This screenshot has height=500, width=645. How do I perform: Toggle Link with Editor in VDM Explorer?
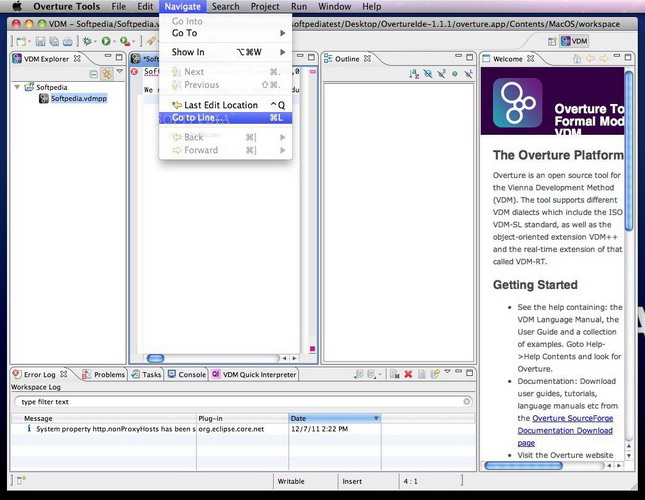[x=107, y=74]
